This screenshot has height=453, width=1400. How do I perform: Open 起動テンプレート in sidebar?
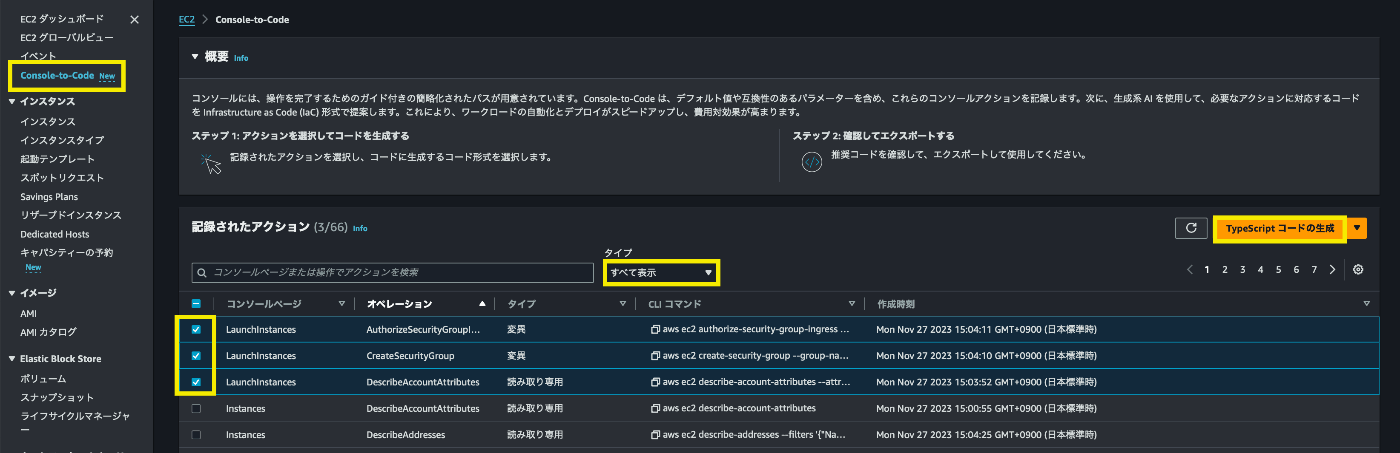click(x=58, y=159)
